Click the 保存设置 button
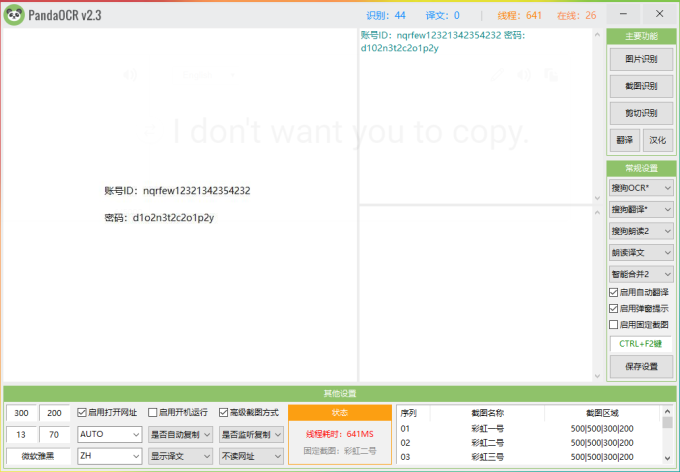Screen dimensions: 680x472 [x=641, y=367]
